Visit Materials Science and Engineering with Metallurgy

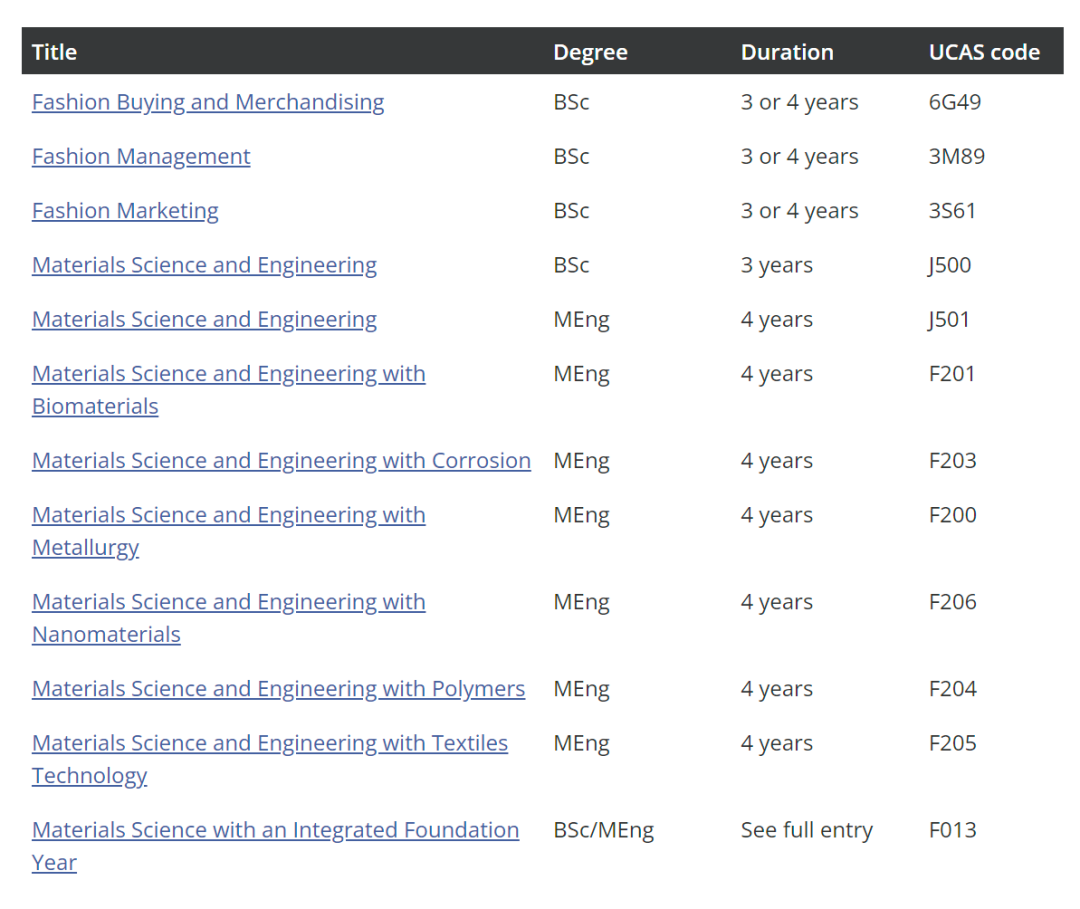(228, 515)
